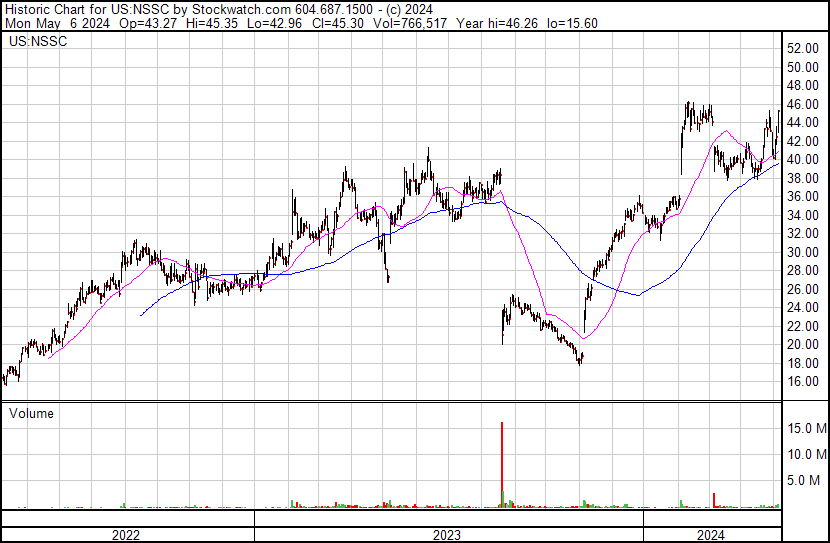This screenshot has width=830, height=543.
Task: Click the 2024 red volume bar
Action: (x=714, y=500)
